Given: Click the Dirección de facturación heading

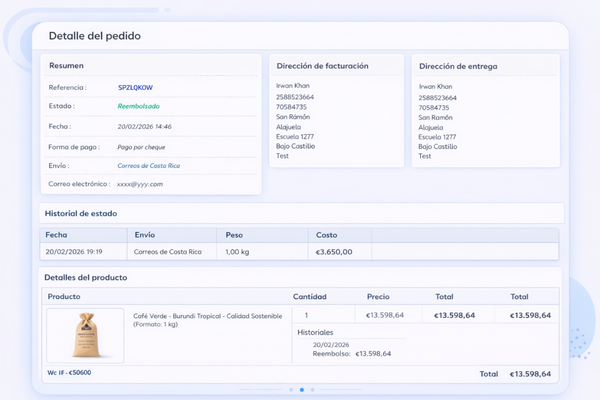Looking at the screenshot, I should [x=323, y=66].
